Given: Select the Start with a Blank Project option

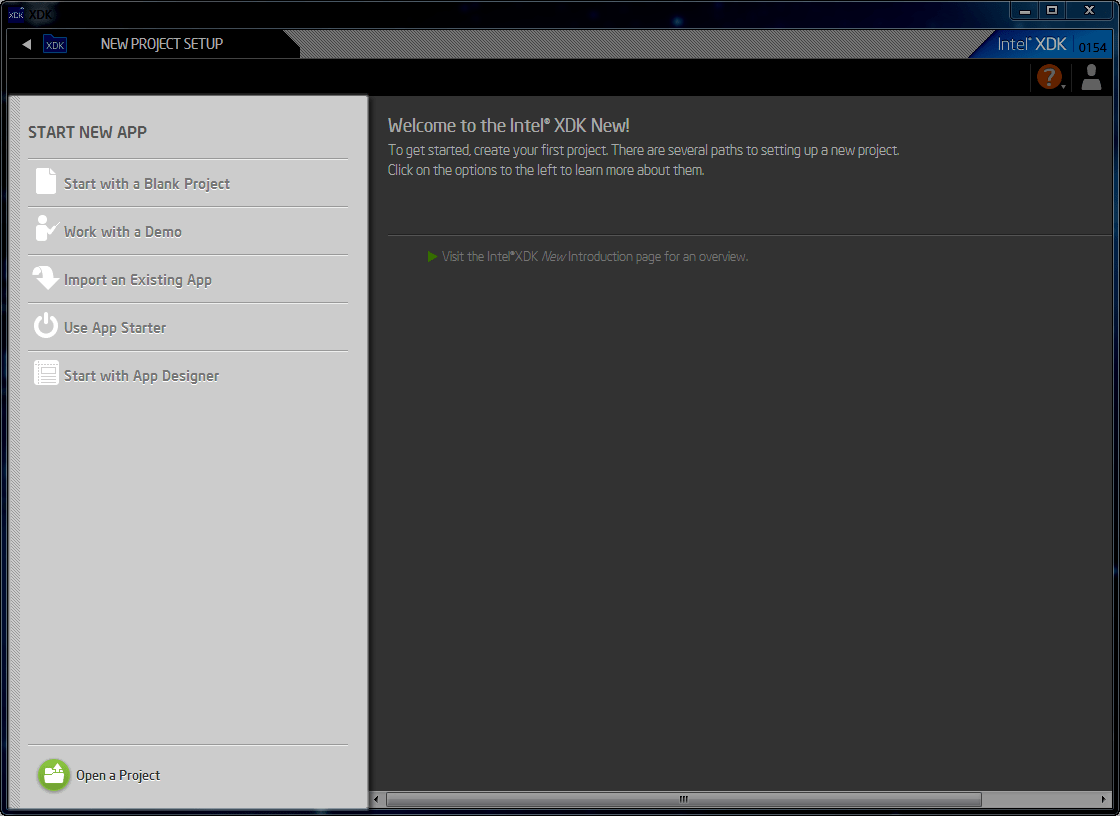Looking at the screenshot, I should [x=146, y=183].
